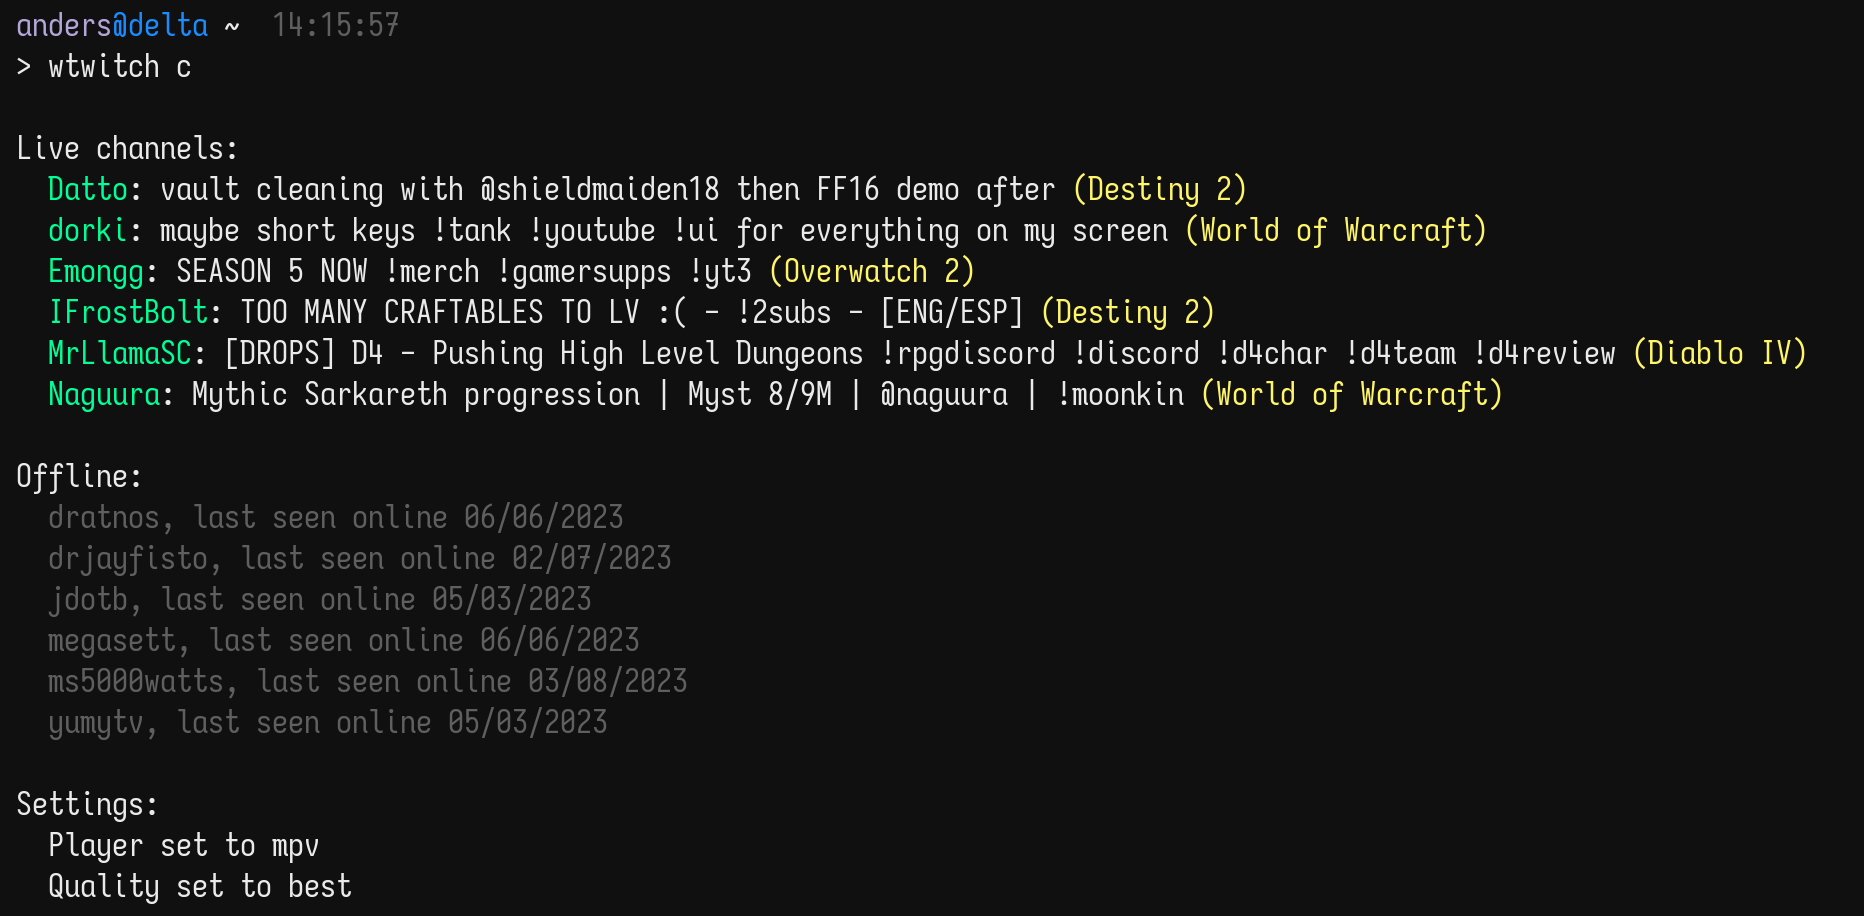Click the ms5000watts offline entry
This screenshot has height=916, width=1864.
pyautogui.click(x=367, y=681)
